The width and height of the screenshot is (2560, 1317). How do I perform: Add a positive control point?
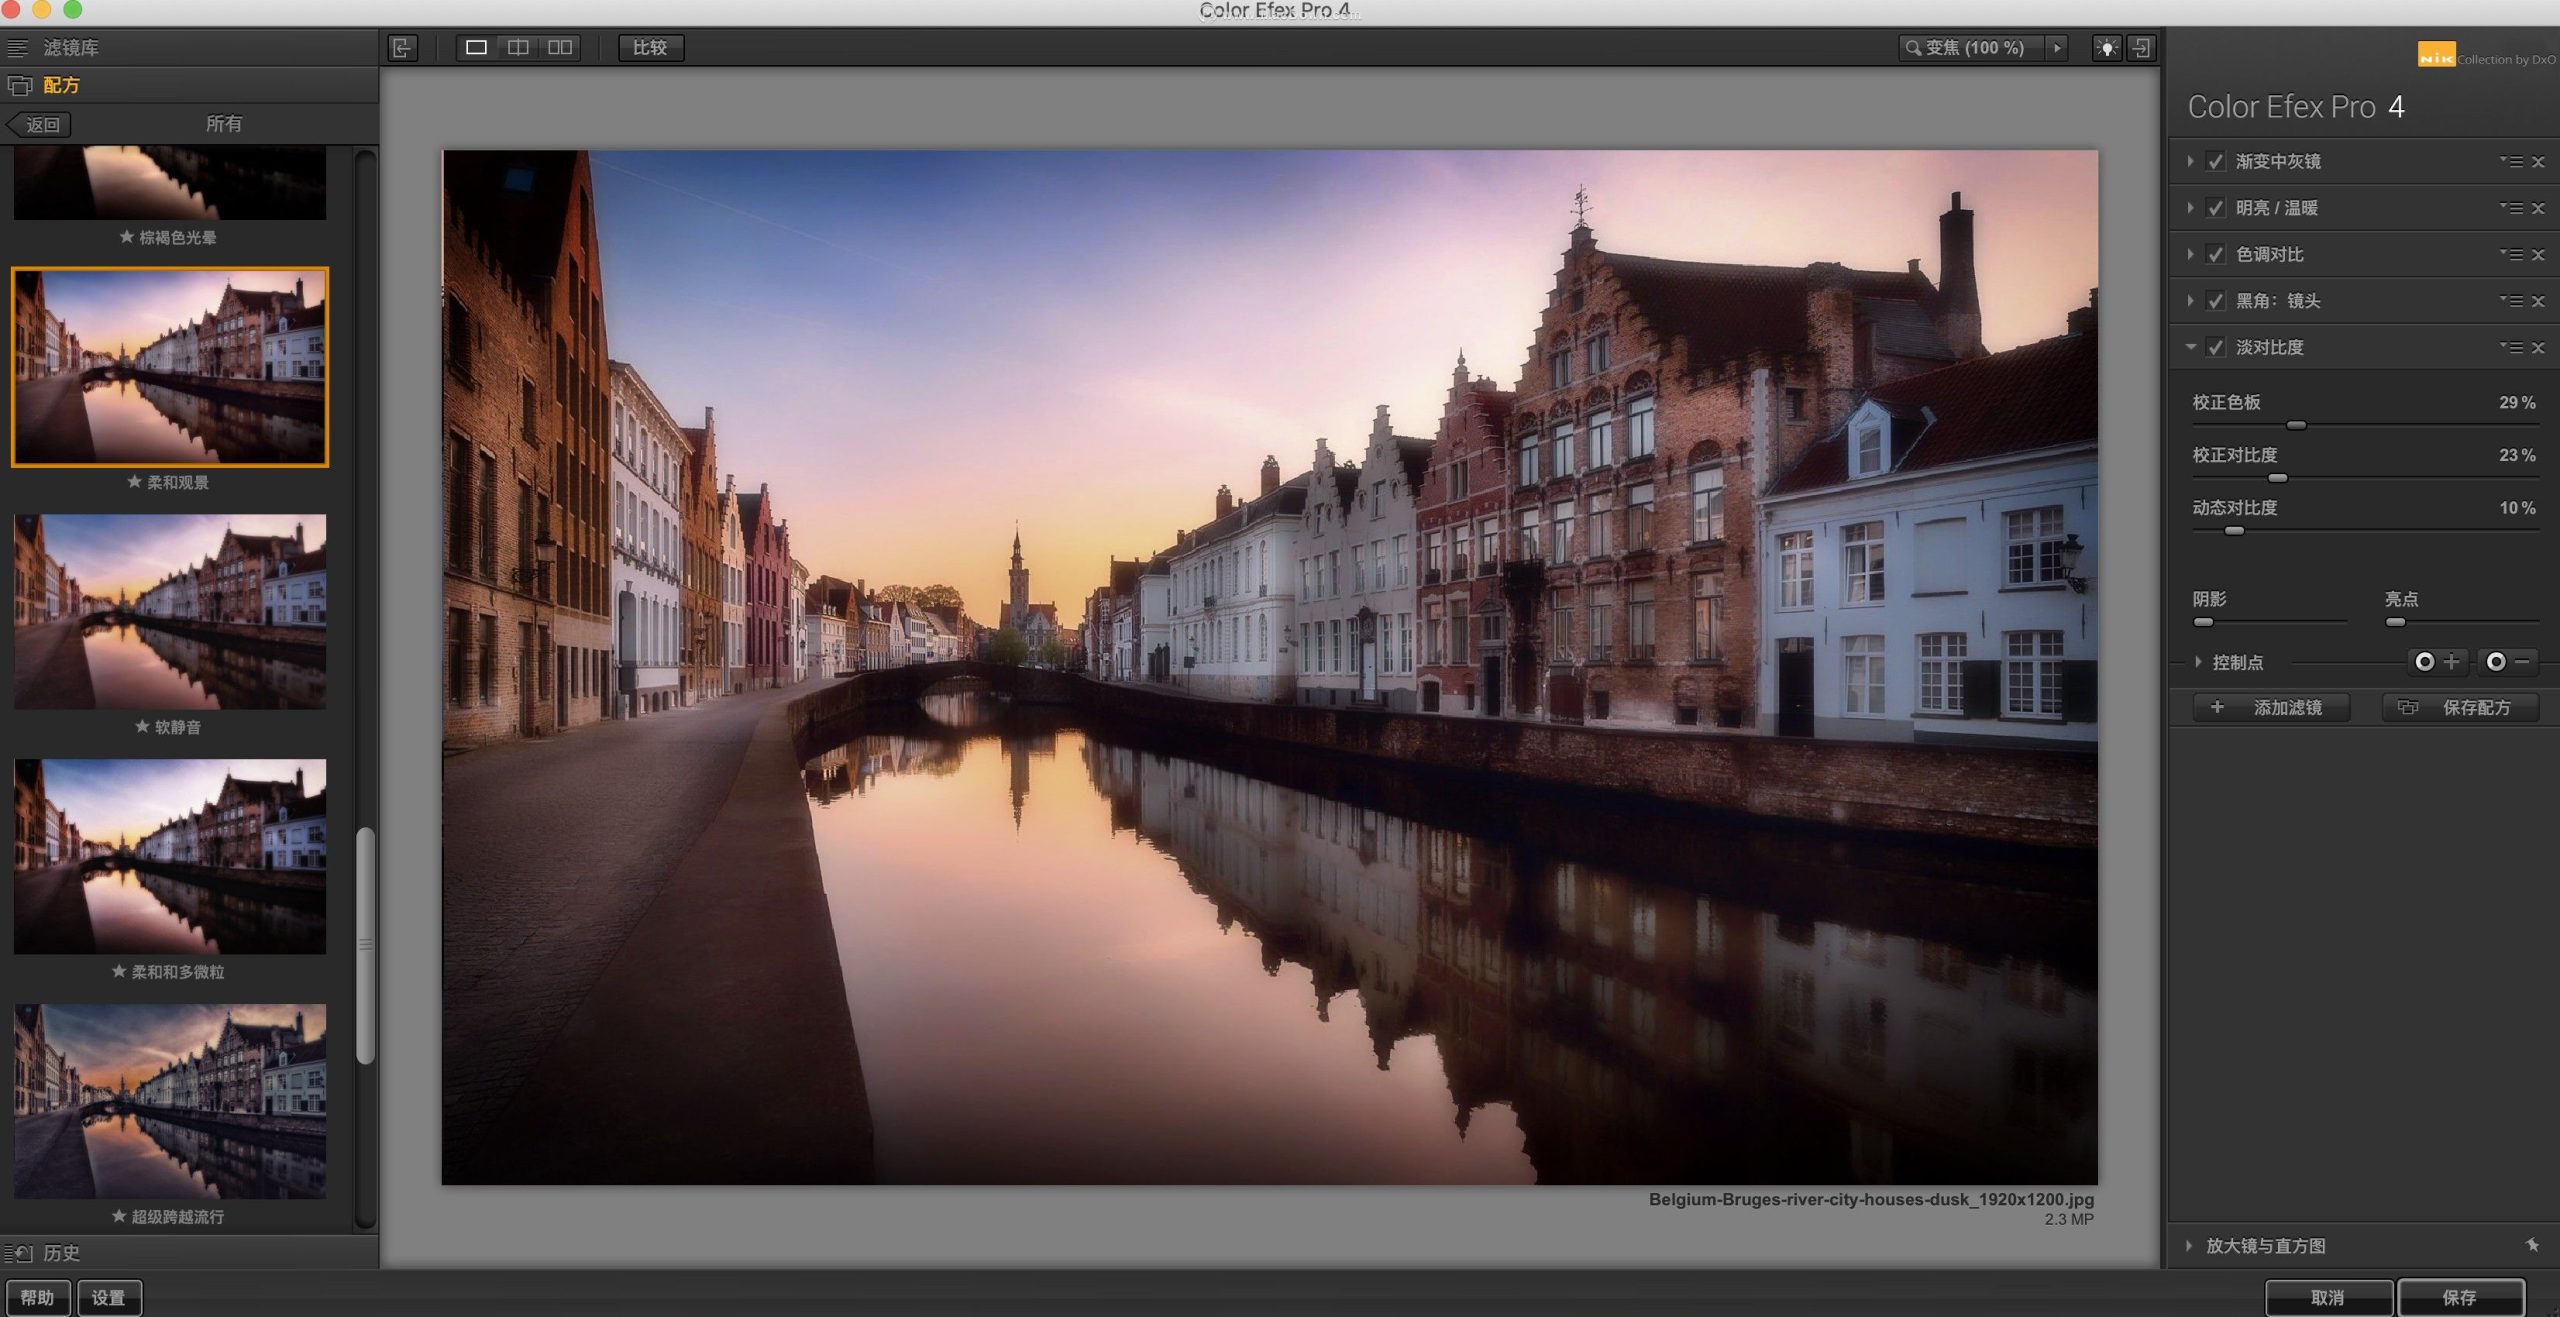2436,661
